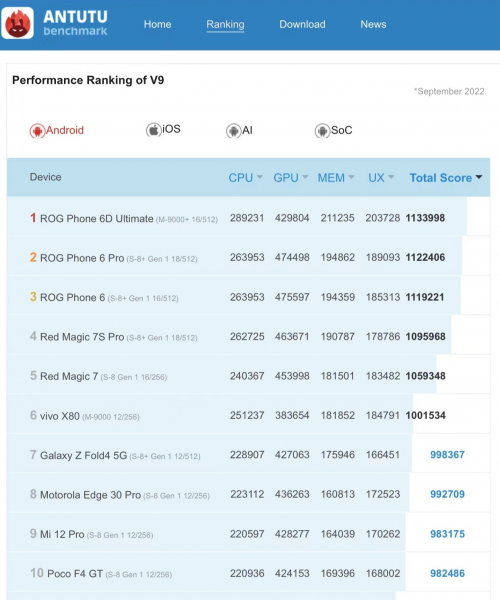Viewport: 500px width, 600px height.
Task: Click the AI category icon
Action: [233, 131]
